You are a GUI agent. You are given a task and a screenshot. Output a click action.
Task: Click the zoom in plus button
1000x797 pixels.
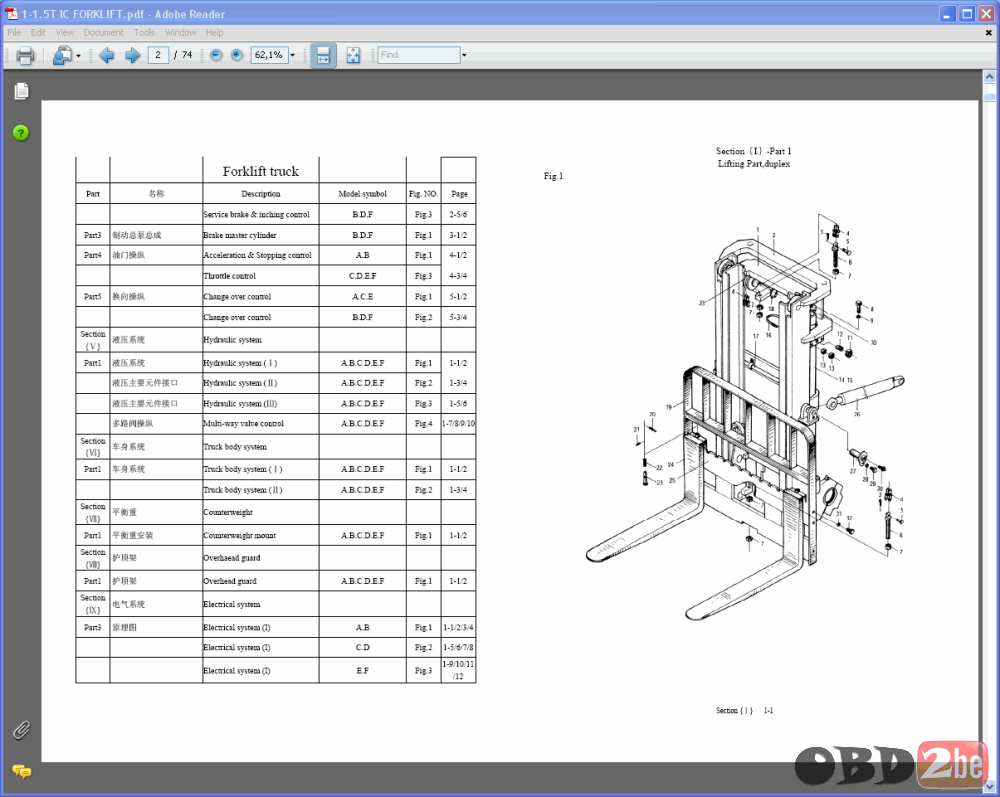237,55
